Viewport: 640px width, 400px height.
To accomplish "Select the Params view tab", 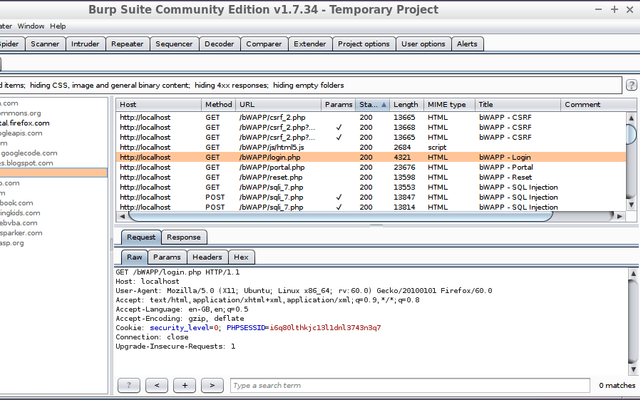I will (167, 257).
